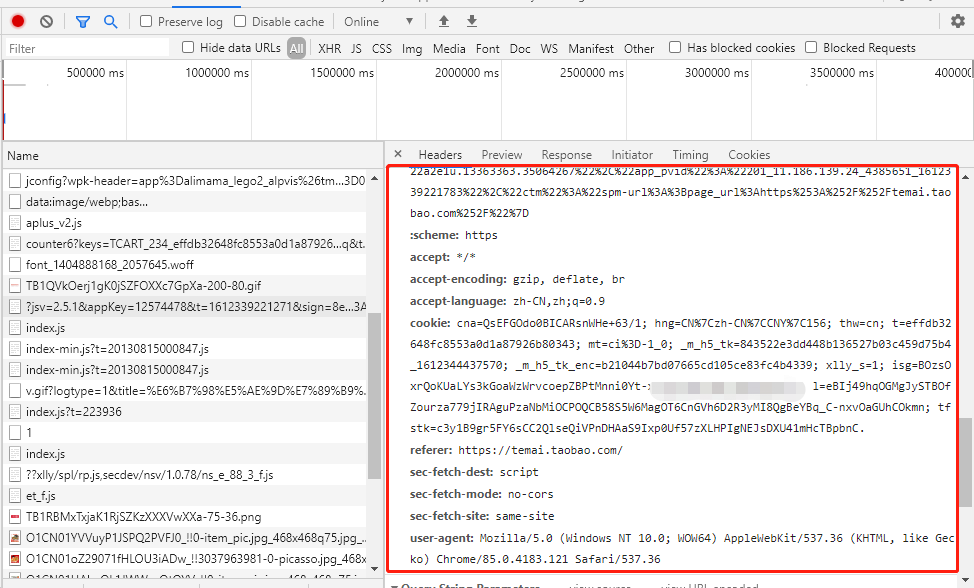Export HAR file with download arrow

472,22
